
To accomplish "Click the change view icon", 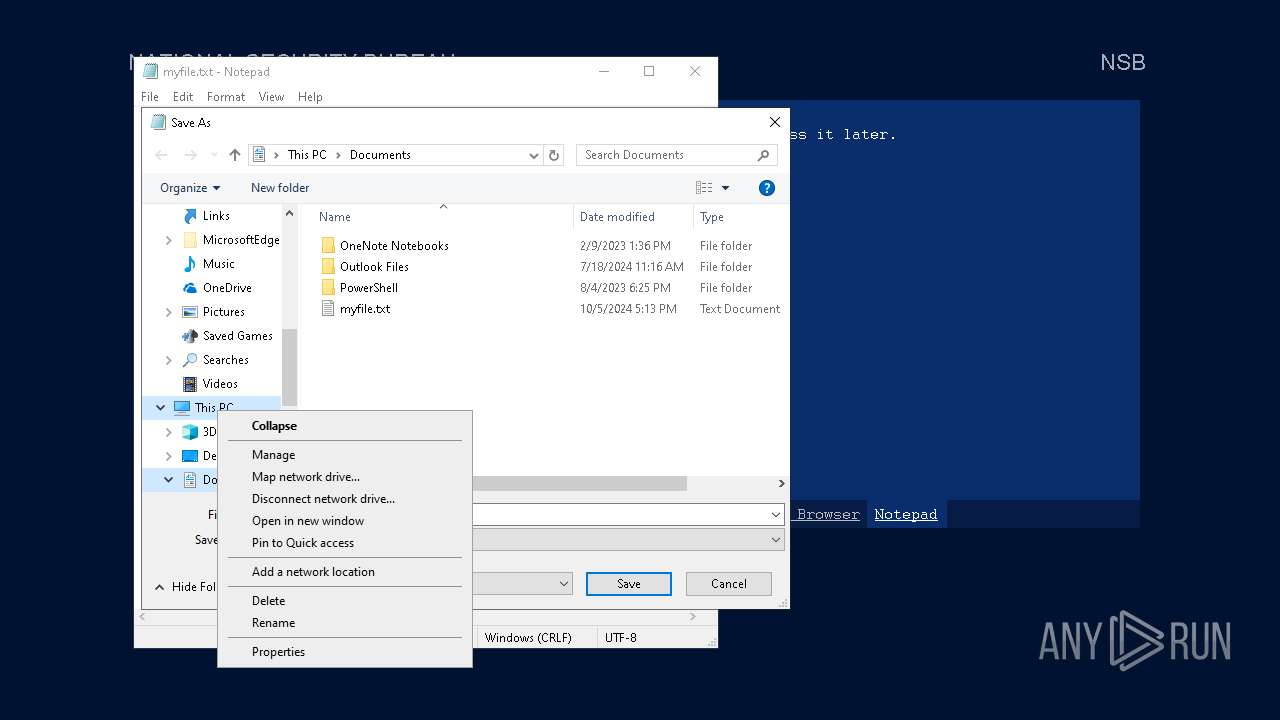I will point(704,188).
